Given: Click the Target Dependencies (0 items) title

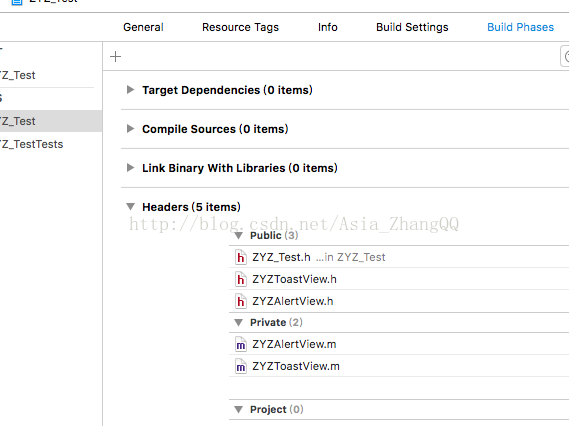Looking at the screenshot, I should click(x=227, y=90).
